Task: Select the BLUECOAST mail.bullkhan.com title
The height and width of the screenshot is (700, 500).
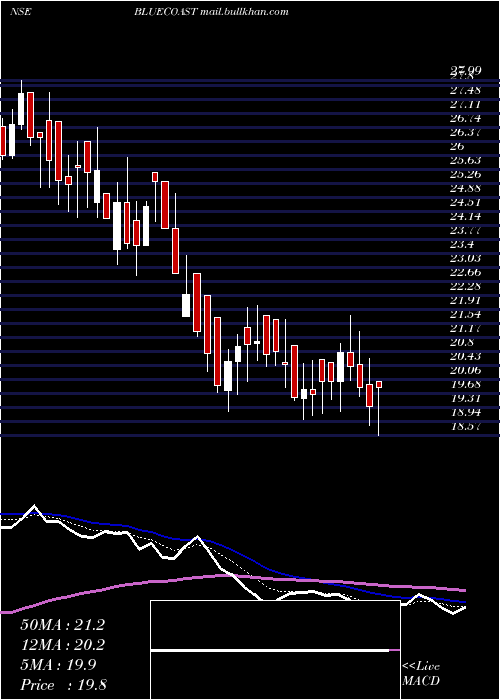Action: pyautogui.click(x=211, y=12)
